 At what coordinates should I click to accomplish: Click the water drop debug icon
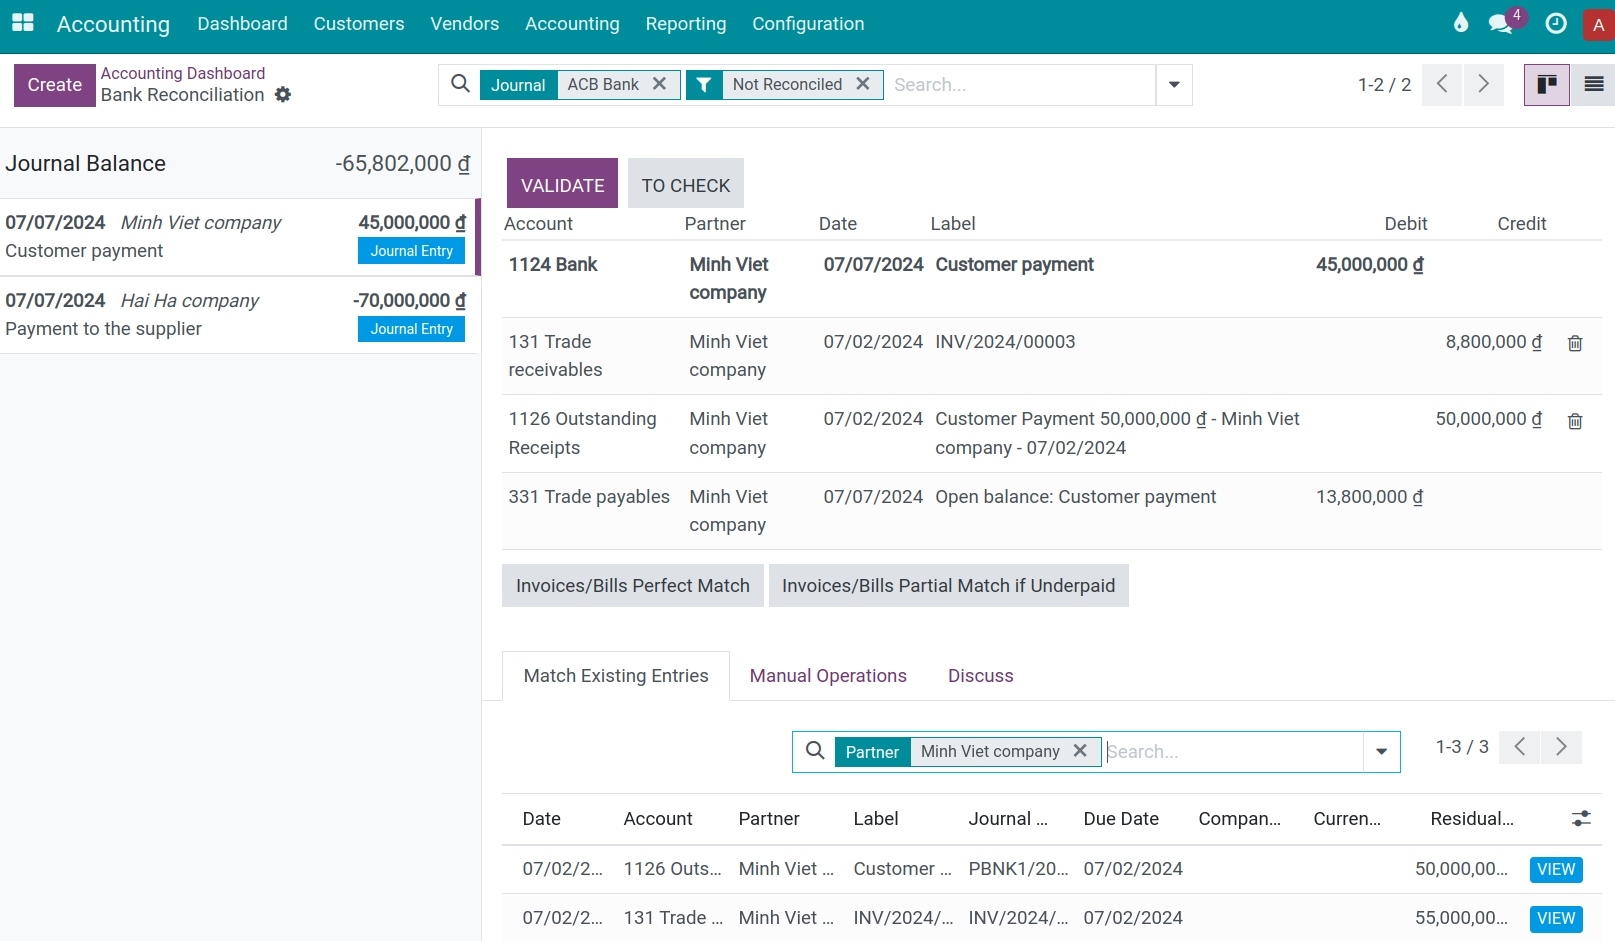(1461, 23)
